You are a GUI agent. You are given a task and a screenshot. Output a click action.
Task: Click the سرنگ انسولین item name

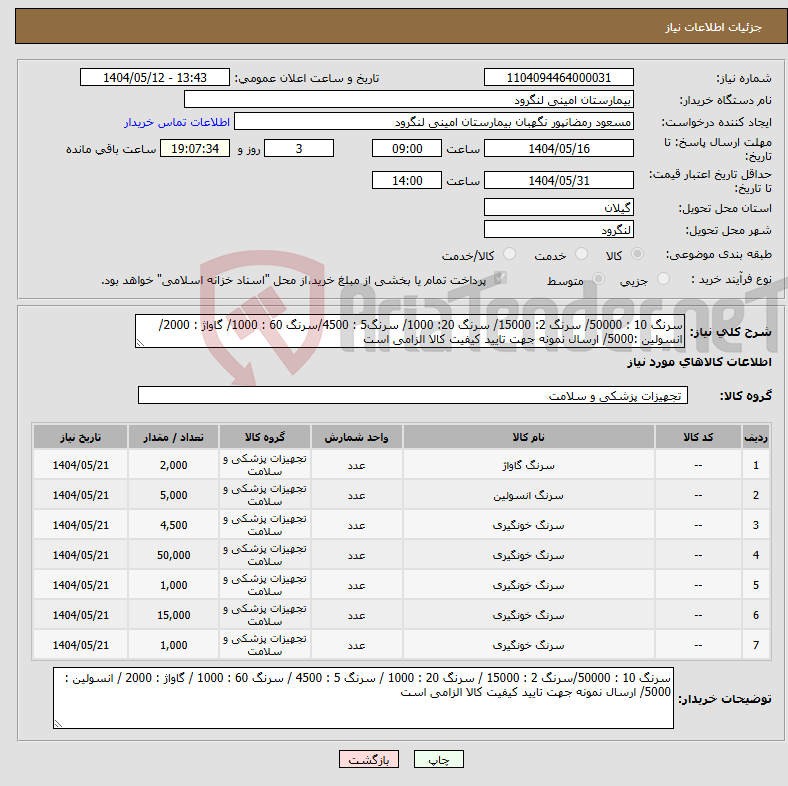point(528,495)
